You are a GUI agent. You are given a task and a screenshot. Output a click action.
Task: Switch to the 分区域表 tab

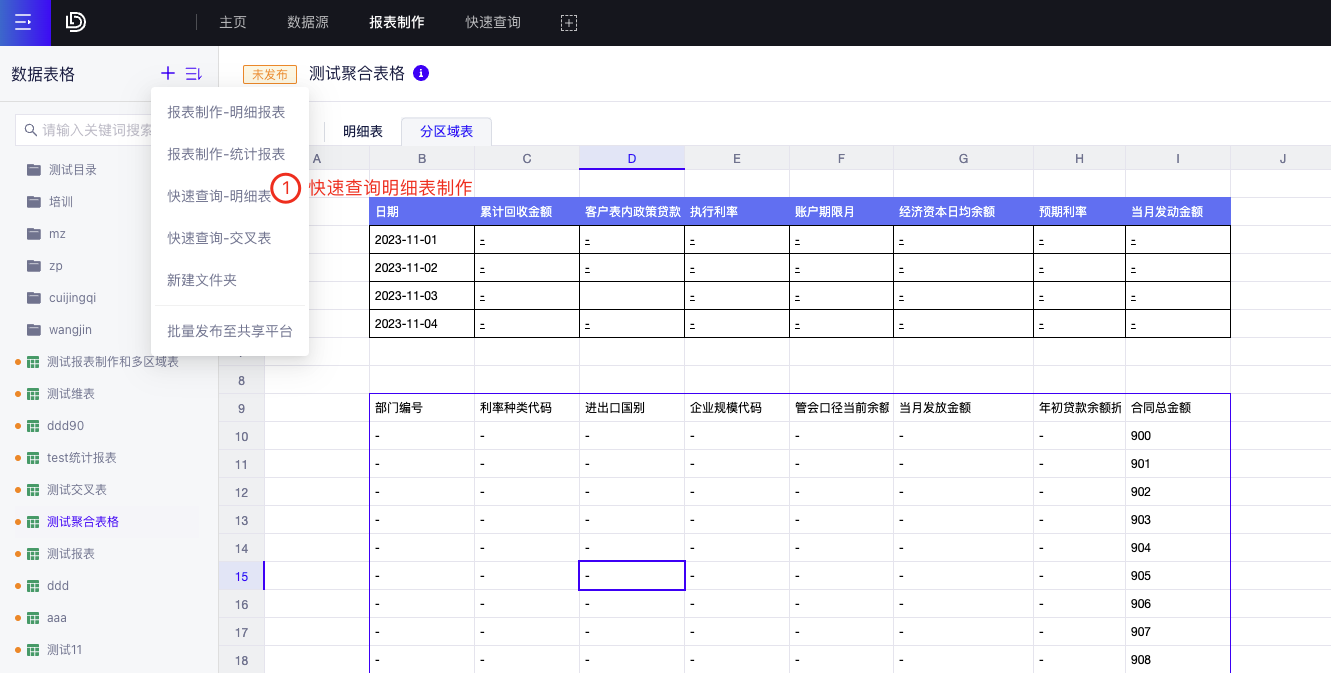pyautogui.click(x=446, y=131)
